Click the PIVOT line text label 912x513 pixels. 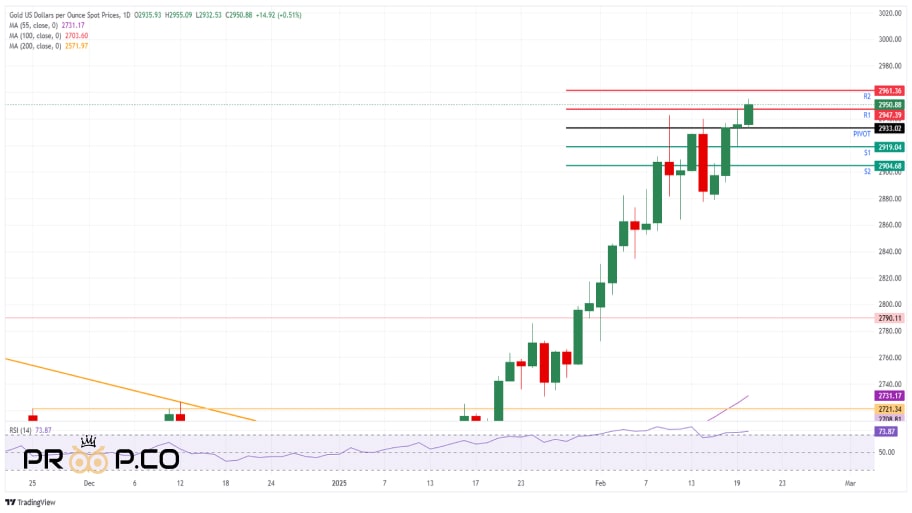[861, 134]
